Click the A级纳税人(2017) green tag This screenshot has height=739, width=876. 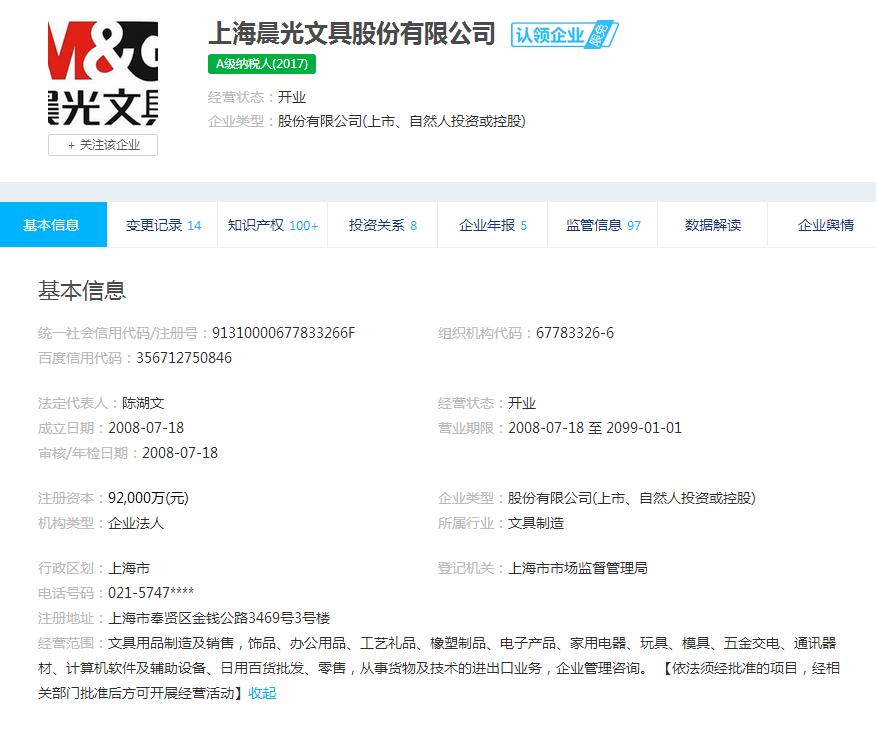coord(261,64)
